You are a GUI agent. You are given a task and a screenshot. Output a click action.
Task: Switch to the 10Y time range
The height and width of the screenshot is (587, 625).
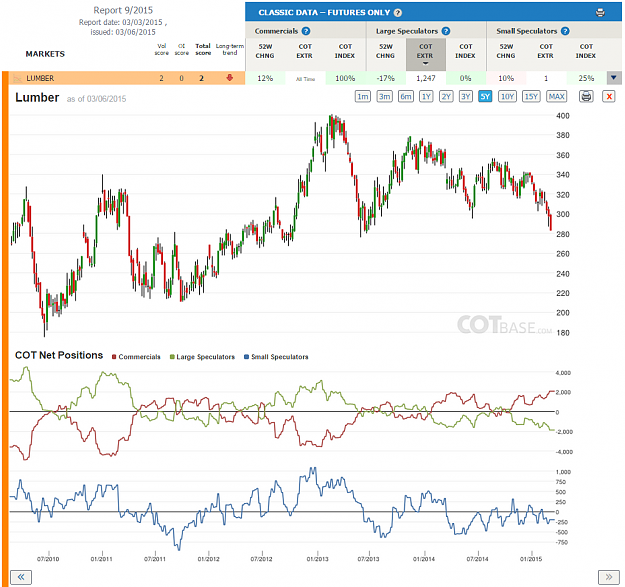[x=507, y=96]
